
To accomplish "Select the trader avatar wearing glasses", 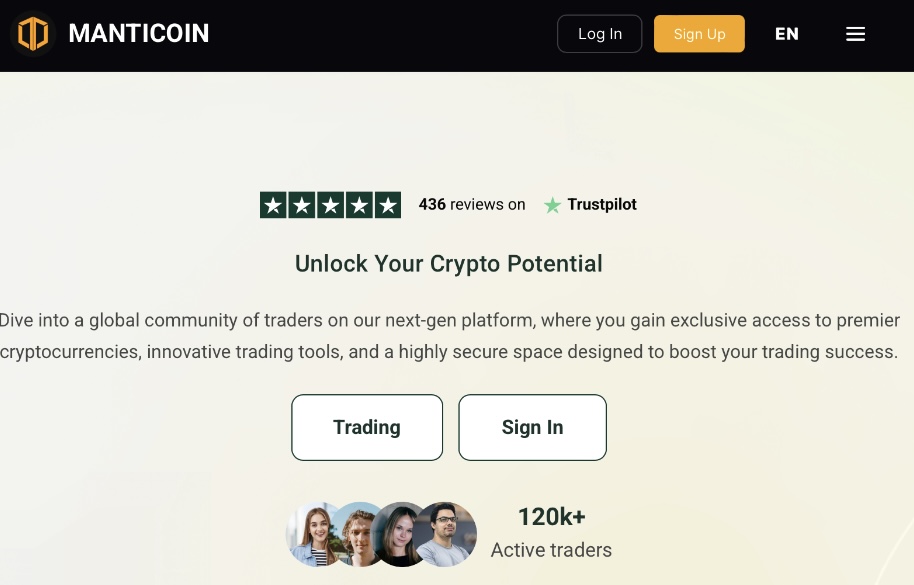I will (x=447, y=534).
